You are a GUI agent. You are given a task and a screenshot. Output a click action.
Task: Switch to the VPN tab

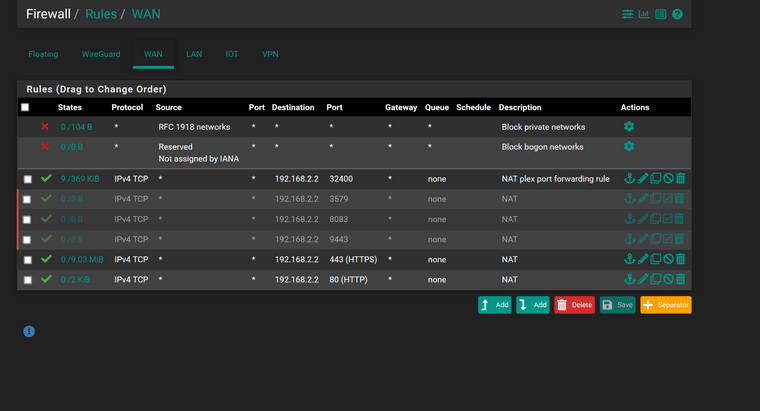pos(270,54)
